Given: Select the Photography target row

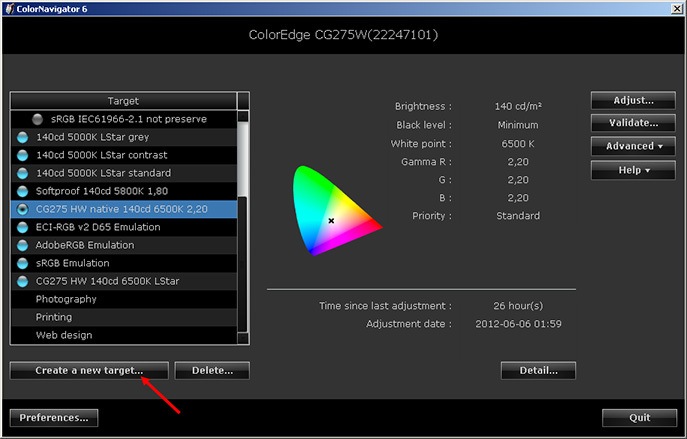Looking at the screenshot, I should 124,299.
